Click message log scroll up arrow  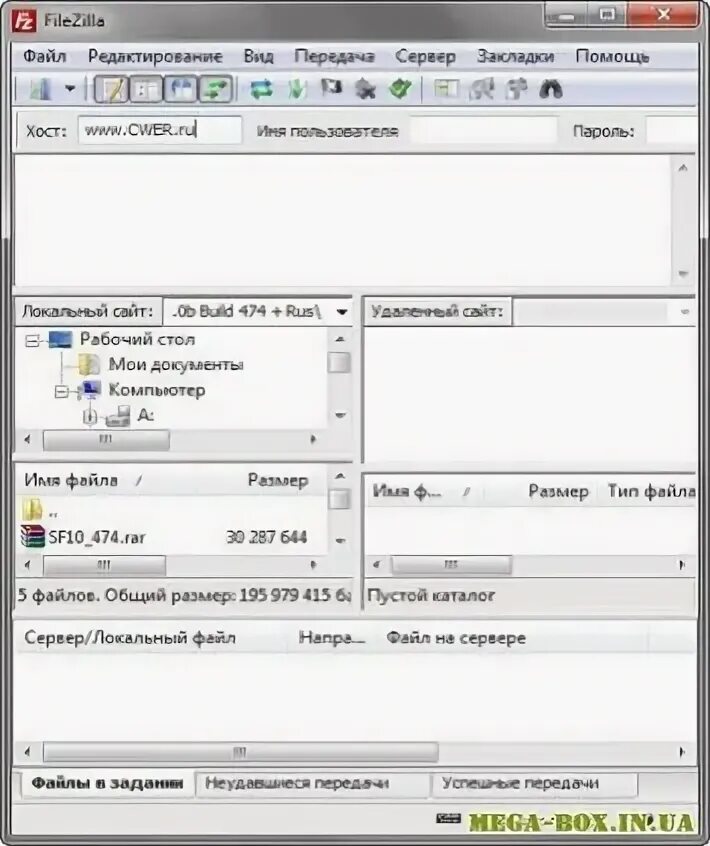(x=683, y=168)
